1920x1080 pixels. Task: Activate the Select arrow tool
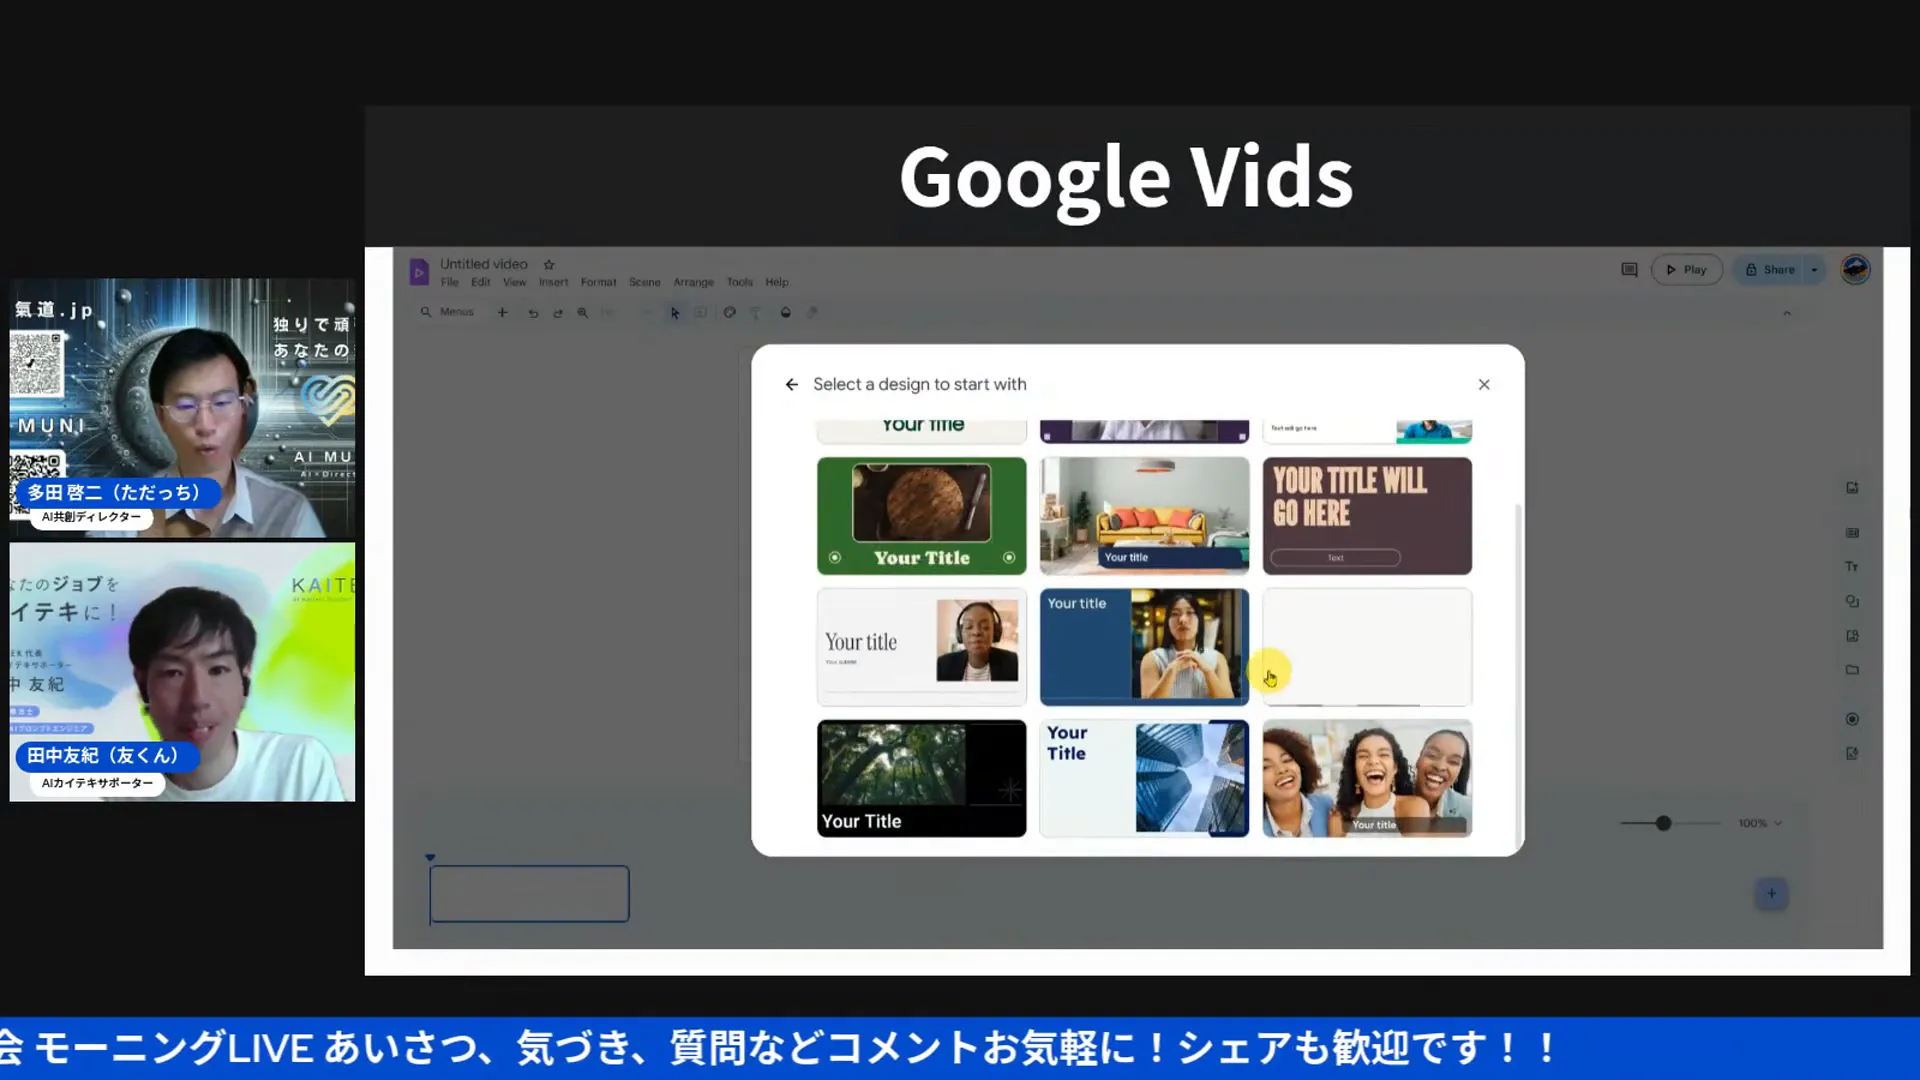(x=675, y=312)
